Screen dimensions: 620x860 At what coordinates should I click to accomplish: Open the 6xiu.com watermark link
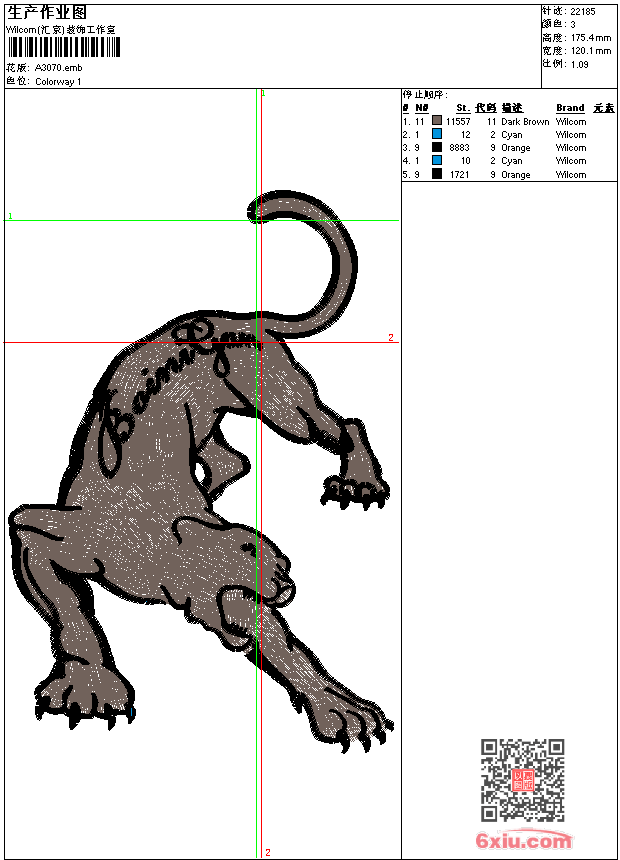(x=523, y=841)
